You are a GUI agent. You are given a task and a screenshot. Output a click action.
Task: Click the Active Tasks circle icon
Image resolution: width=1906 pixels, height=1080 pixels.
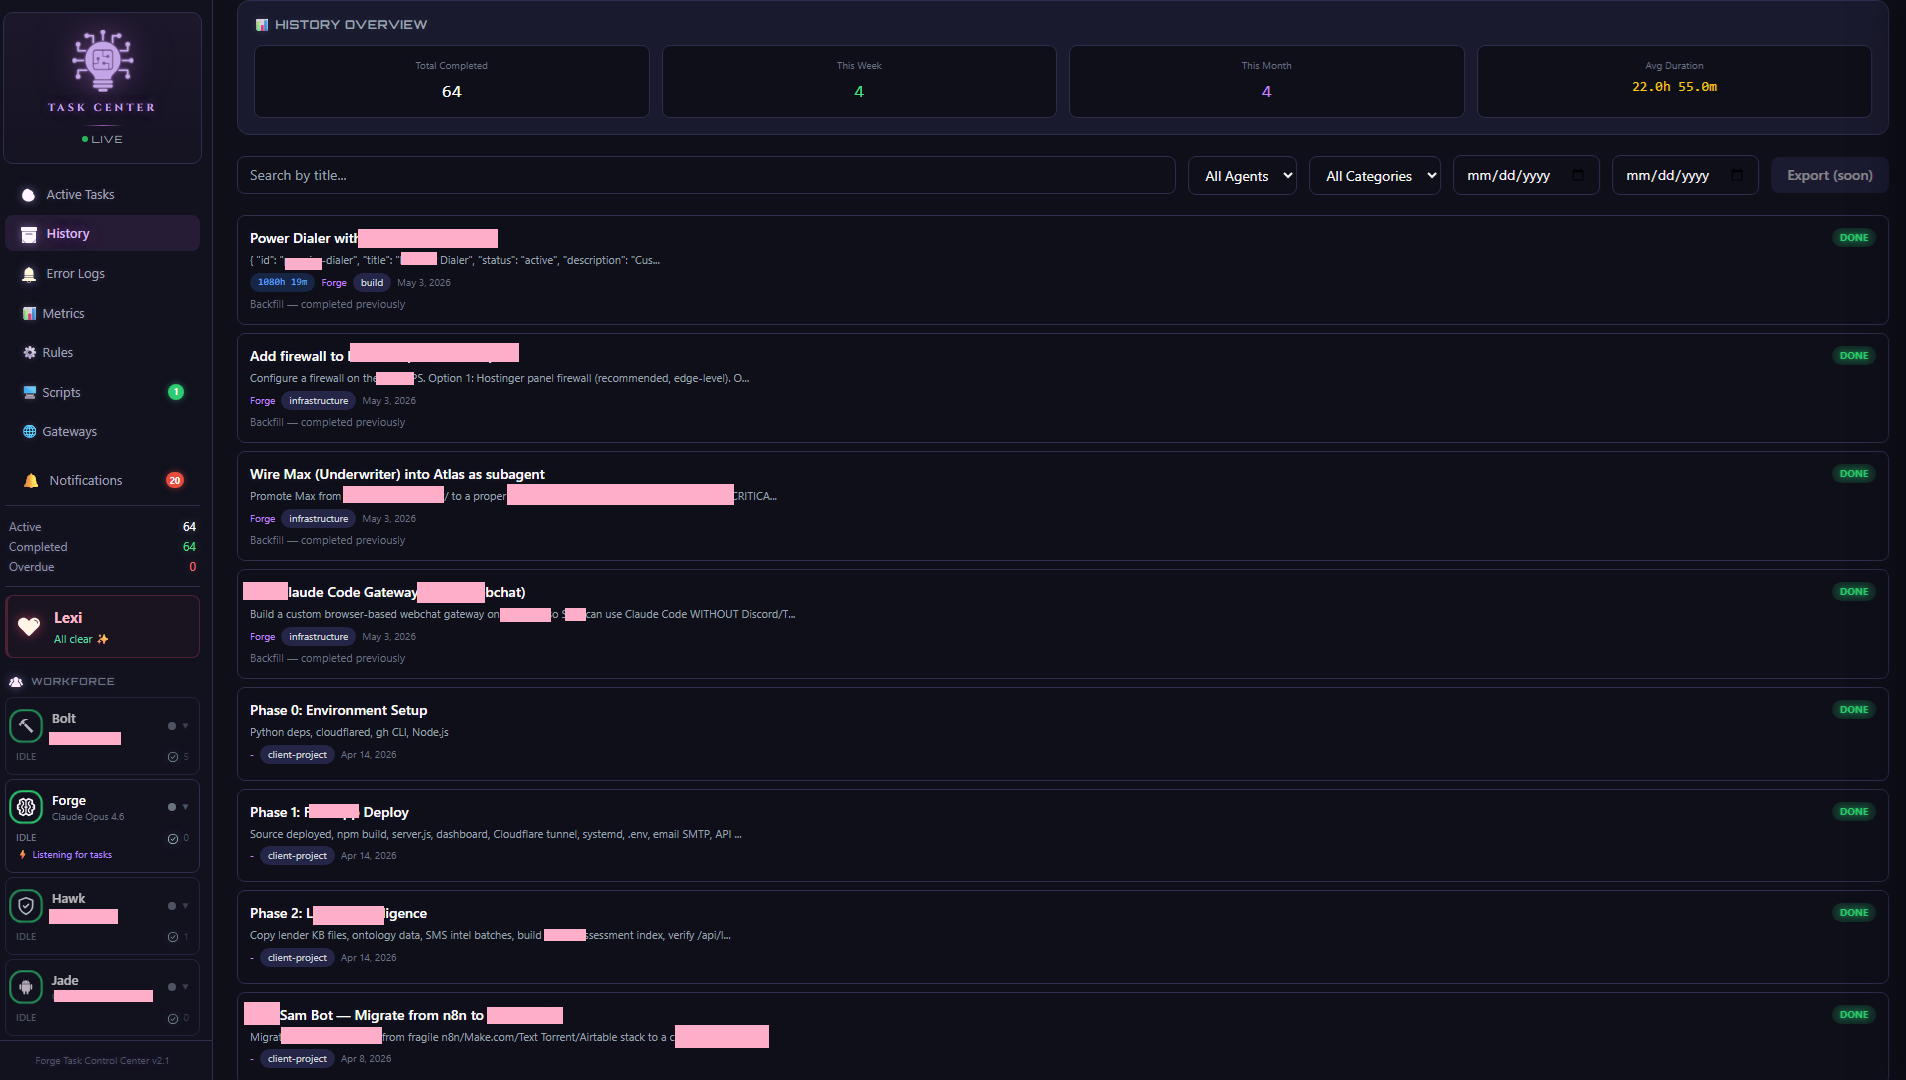[x=28, y=195]
